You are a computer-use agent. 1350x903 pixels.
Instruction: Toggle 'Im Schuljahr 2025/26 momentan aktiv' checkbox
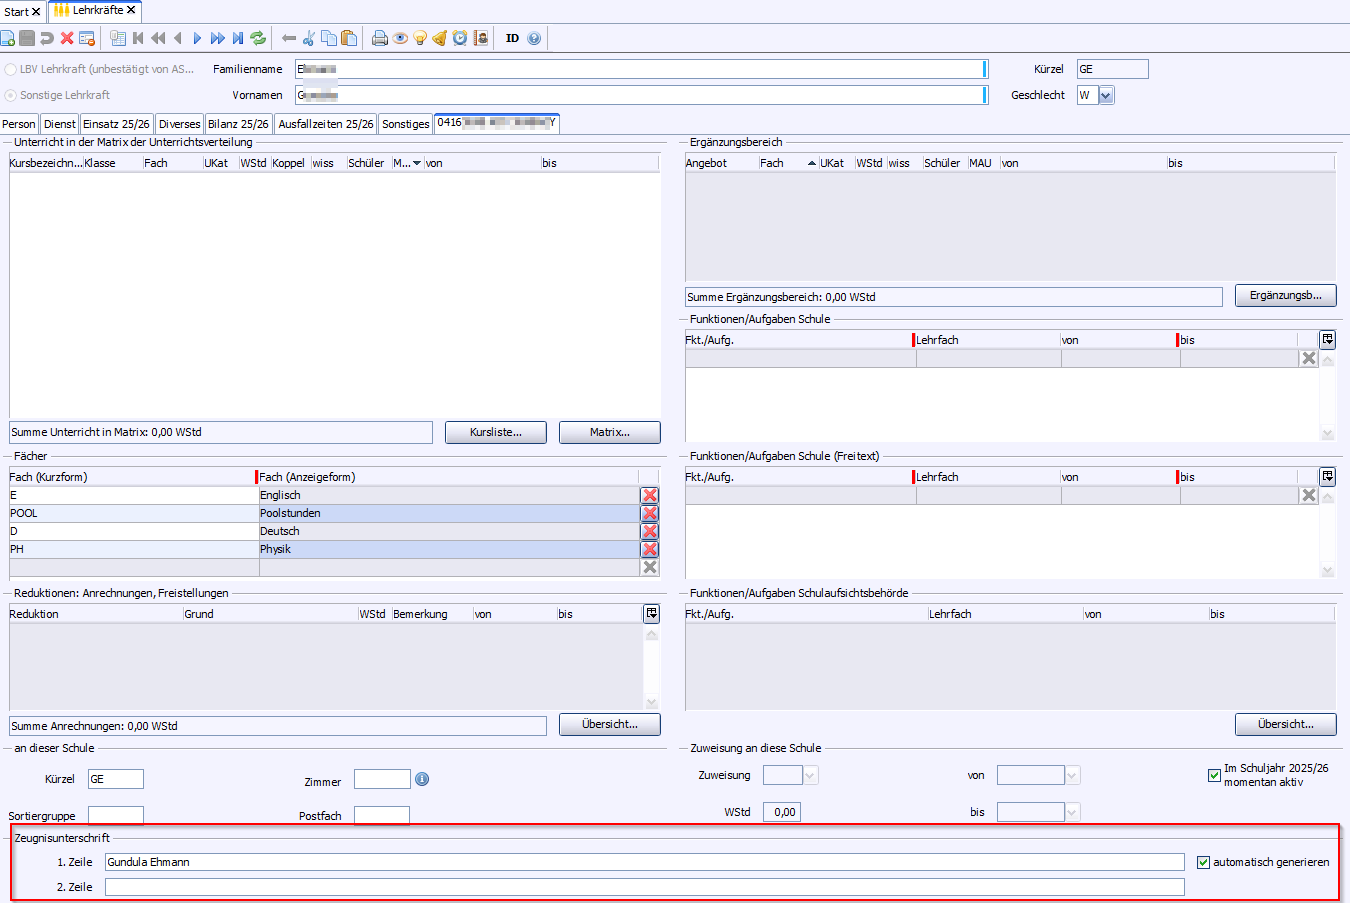tap(1214, 775)
